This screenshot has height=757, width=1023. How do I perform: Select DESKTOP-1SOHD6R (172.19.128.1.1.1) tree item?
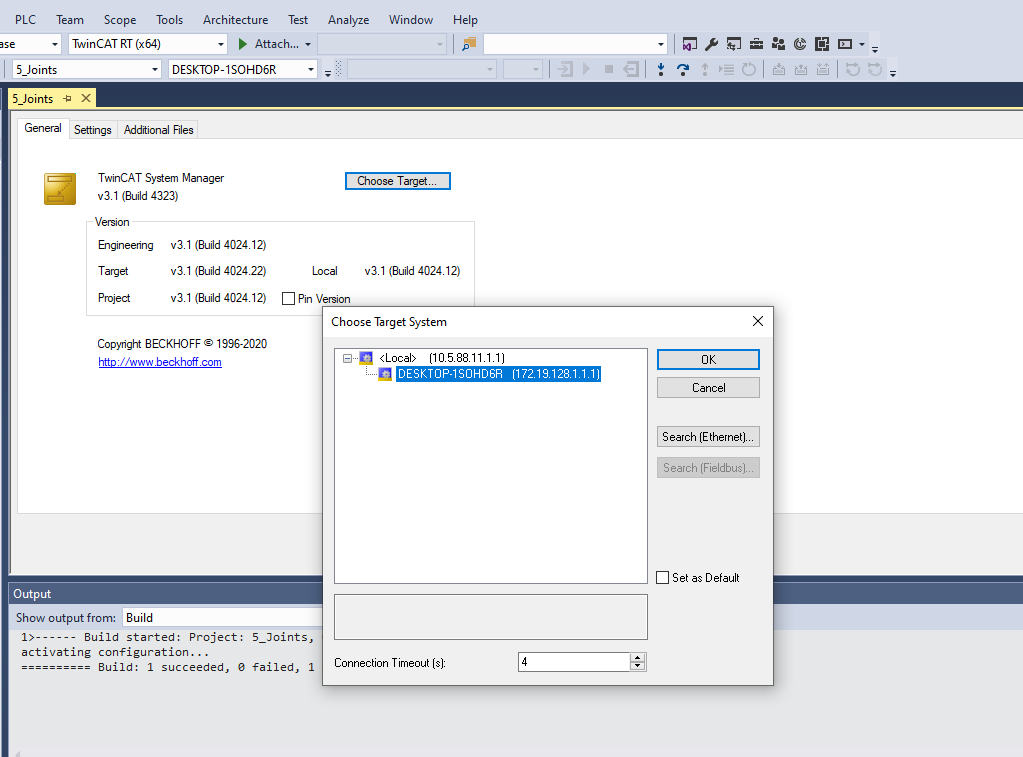(498, 374)
